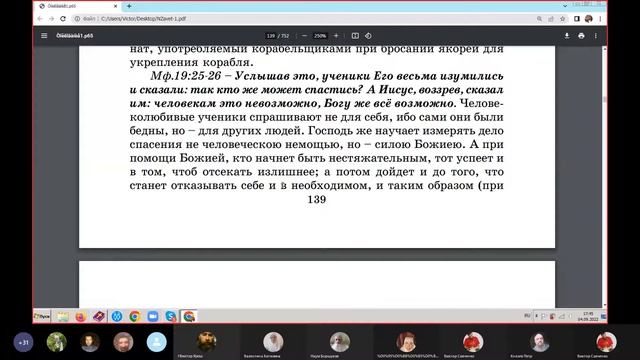Image resolution: width=640 pixels, height=360 pixels.
Task: Open a new browser tab
Action: coord(129,6)
